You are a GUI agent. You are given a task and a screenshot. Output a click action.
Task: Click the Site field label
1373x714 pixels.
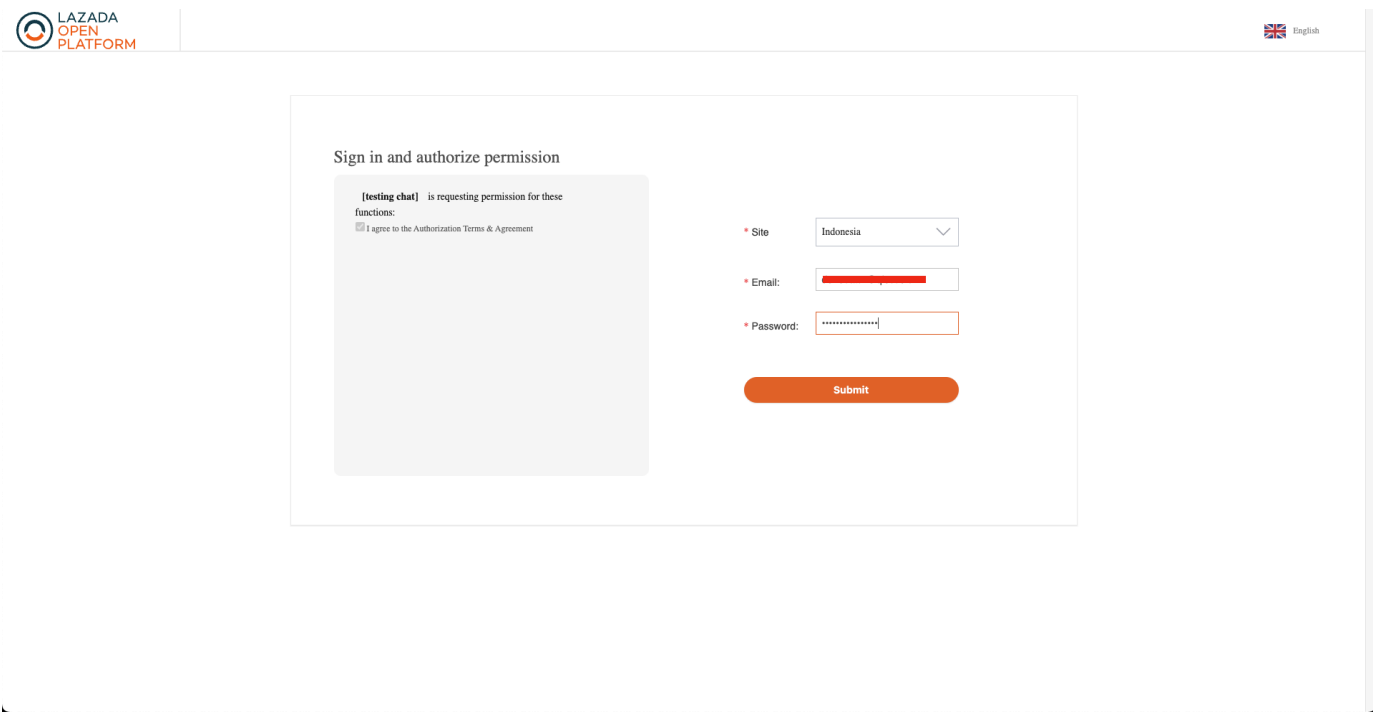[x=760, y=233]
